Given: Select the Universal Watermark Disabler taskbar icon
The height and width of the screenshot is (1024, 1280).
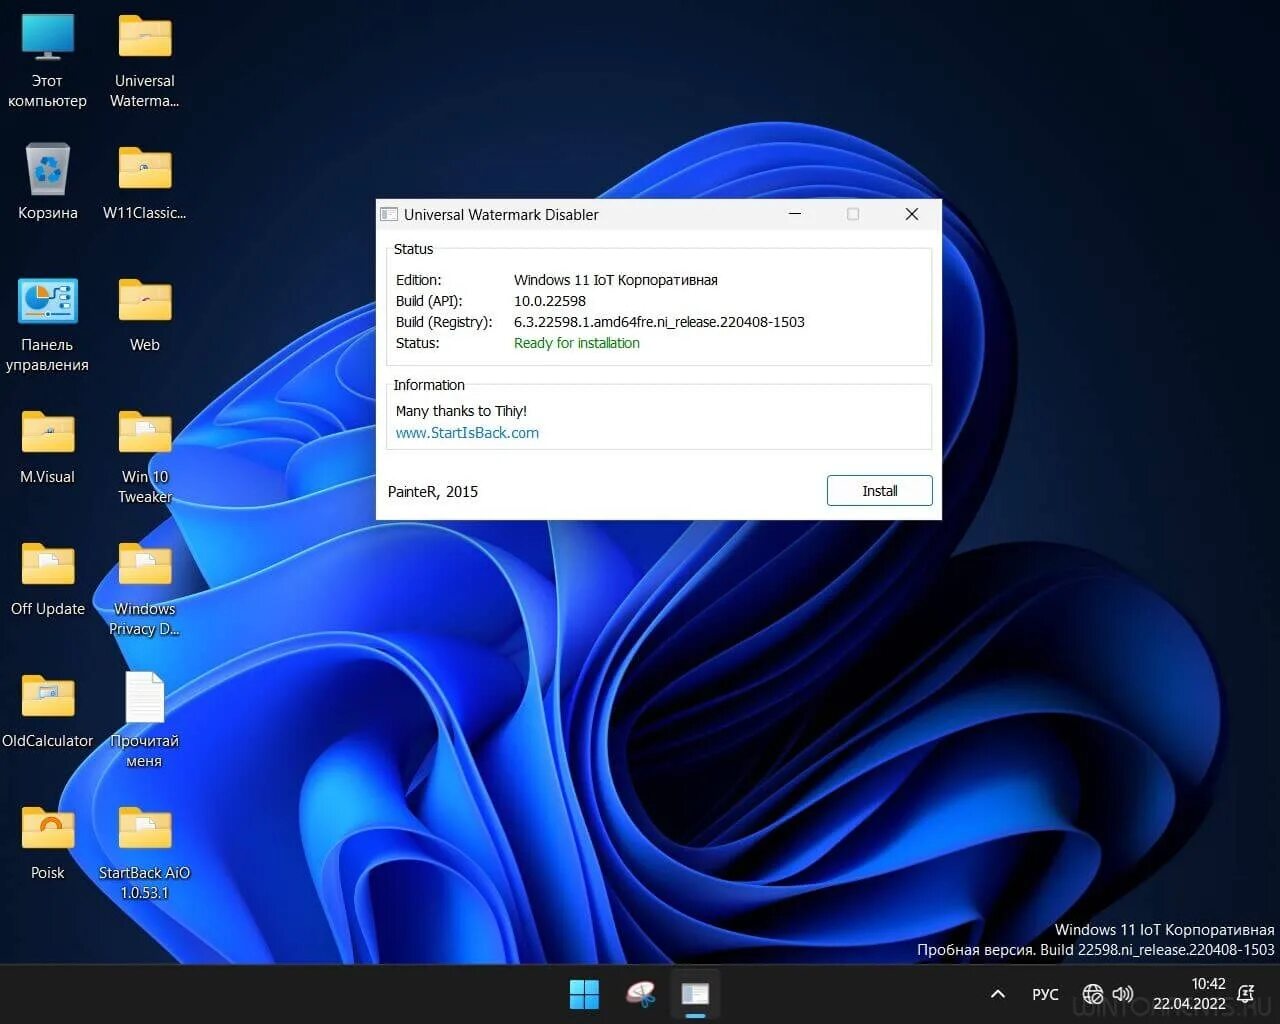Looking at the screenshot, I should tap(695, 994).
